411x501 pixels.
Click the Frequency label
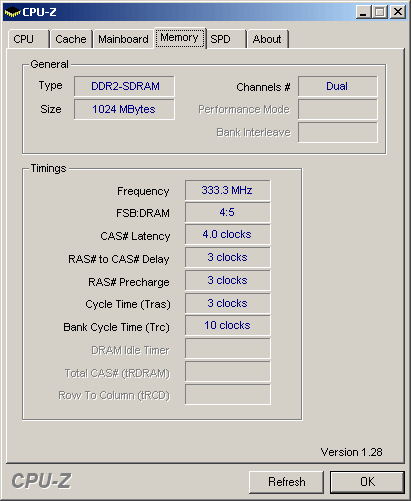143,191
